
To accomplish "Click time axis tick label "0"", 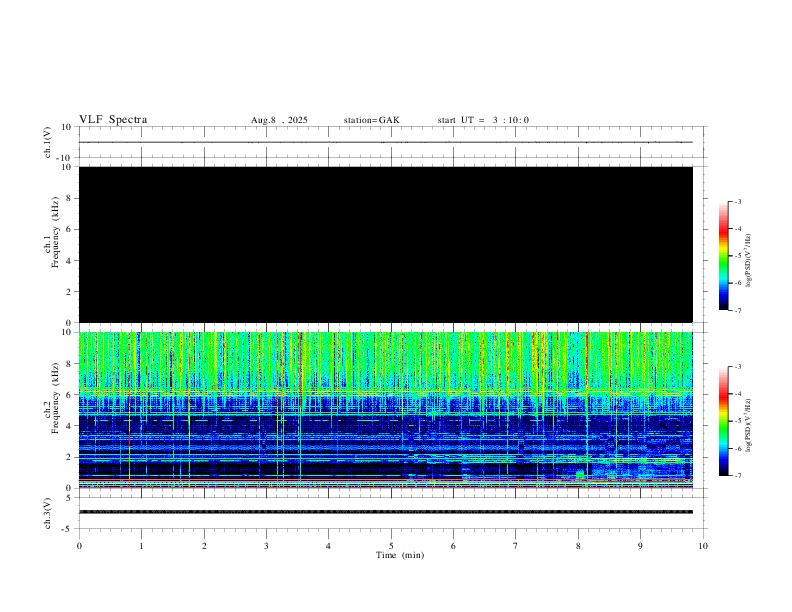I will [79, 546].
